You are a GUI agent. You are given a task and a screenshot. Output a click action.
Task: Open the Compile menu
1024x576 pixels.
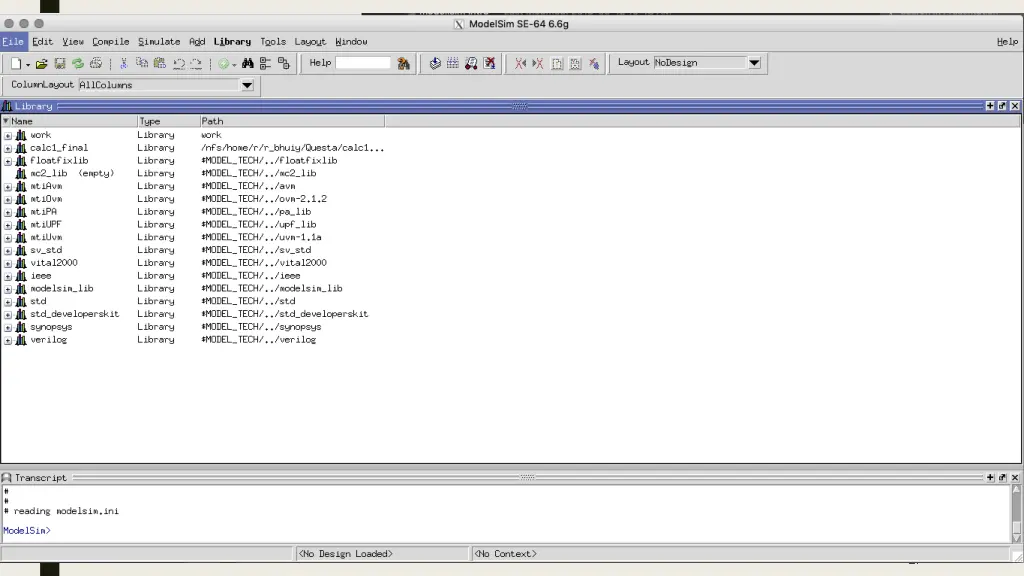pos(110,42)
